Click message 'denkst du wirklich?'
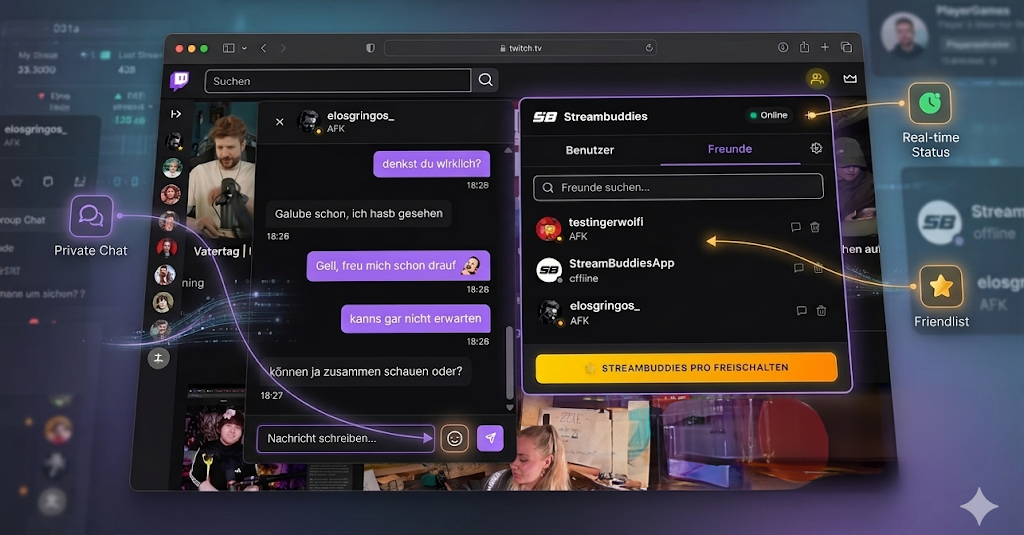 click(431, 164)
